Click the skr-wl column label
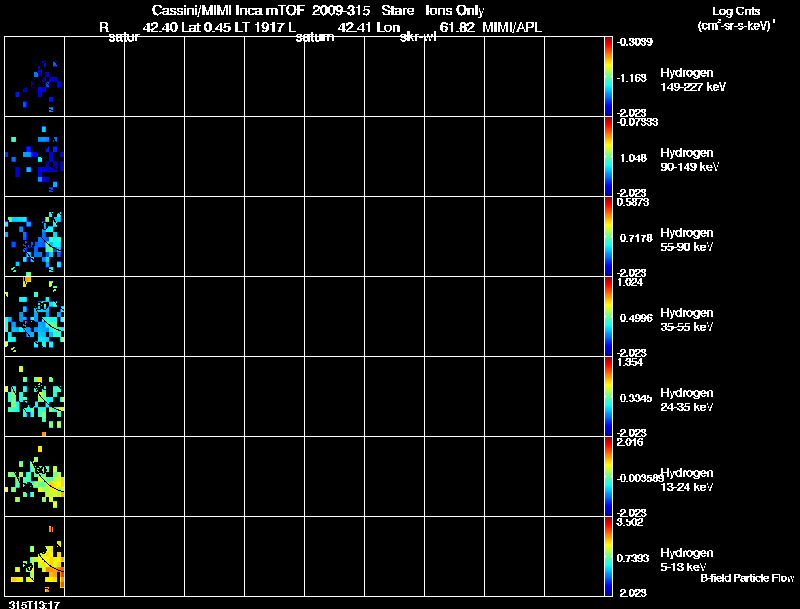This screenshot has height=609, width=800. point(418,37)
